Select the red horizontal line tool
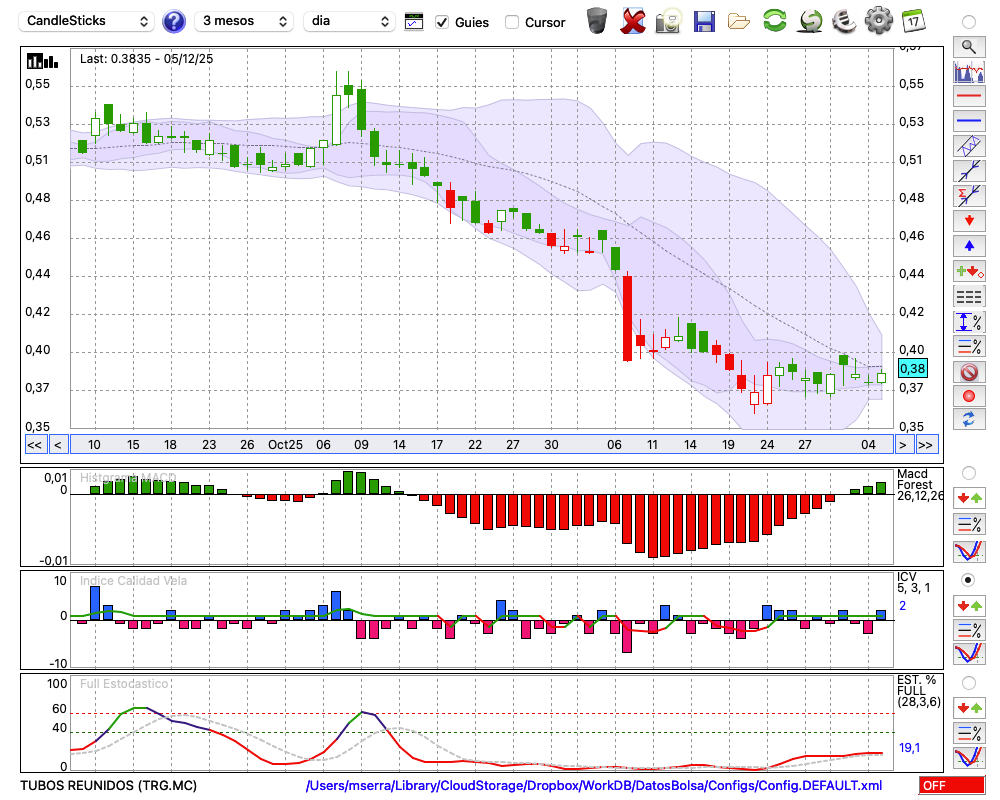This screenshot has width=1000, height=800. [x=968, y=97]
